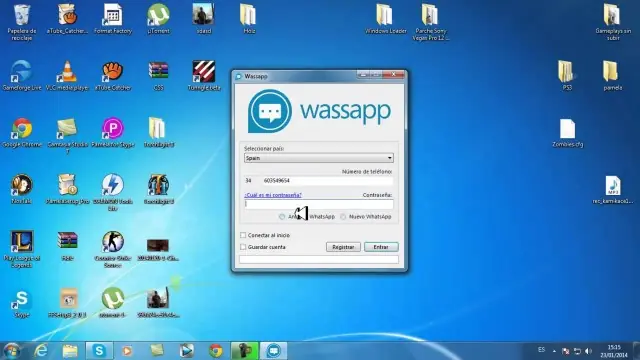Open the aTube Catcher shortcut with the arrow overlay
The width and height of the screenshot is (640, 360).
(113, 75)
